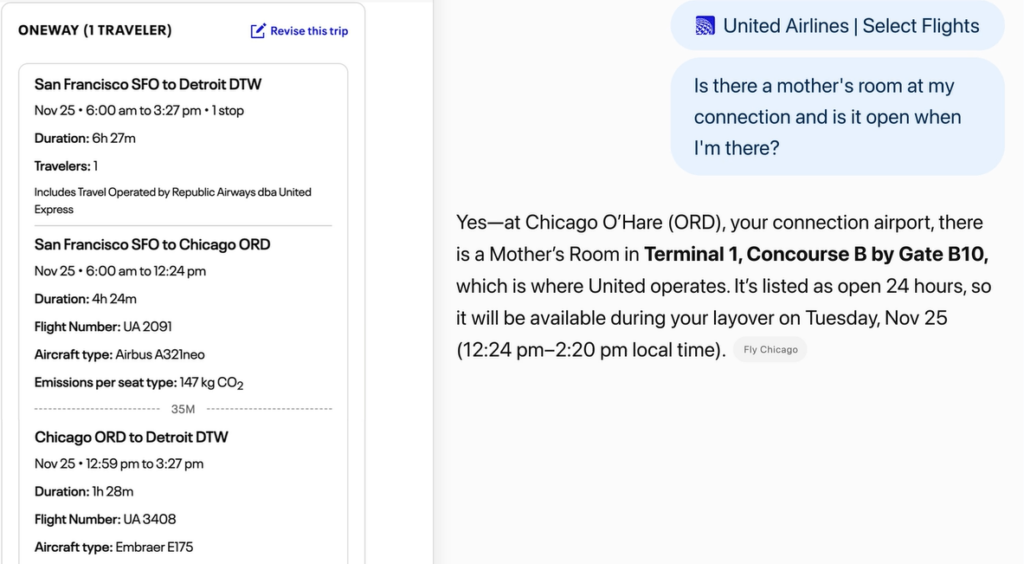Viewport: 1024px width, 564px height.
Task: Select the Airbus A321neo aircraft type line
Action: [x=119, y=354]
